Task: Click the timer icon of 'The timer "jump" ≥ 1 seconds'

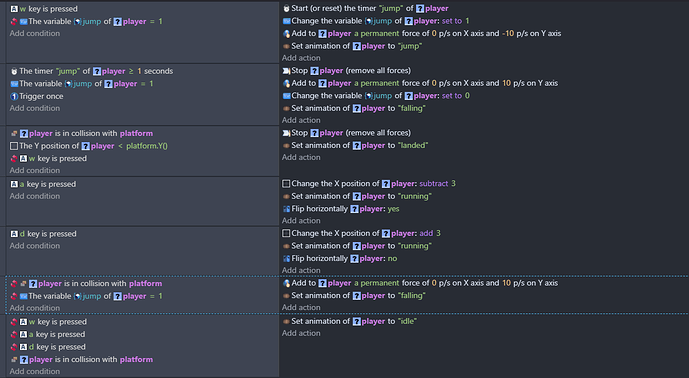Action: pyautogui.click(x=14, y=71)
